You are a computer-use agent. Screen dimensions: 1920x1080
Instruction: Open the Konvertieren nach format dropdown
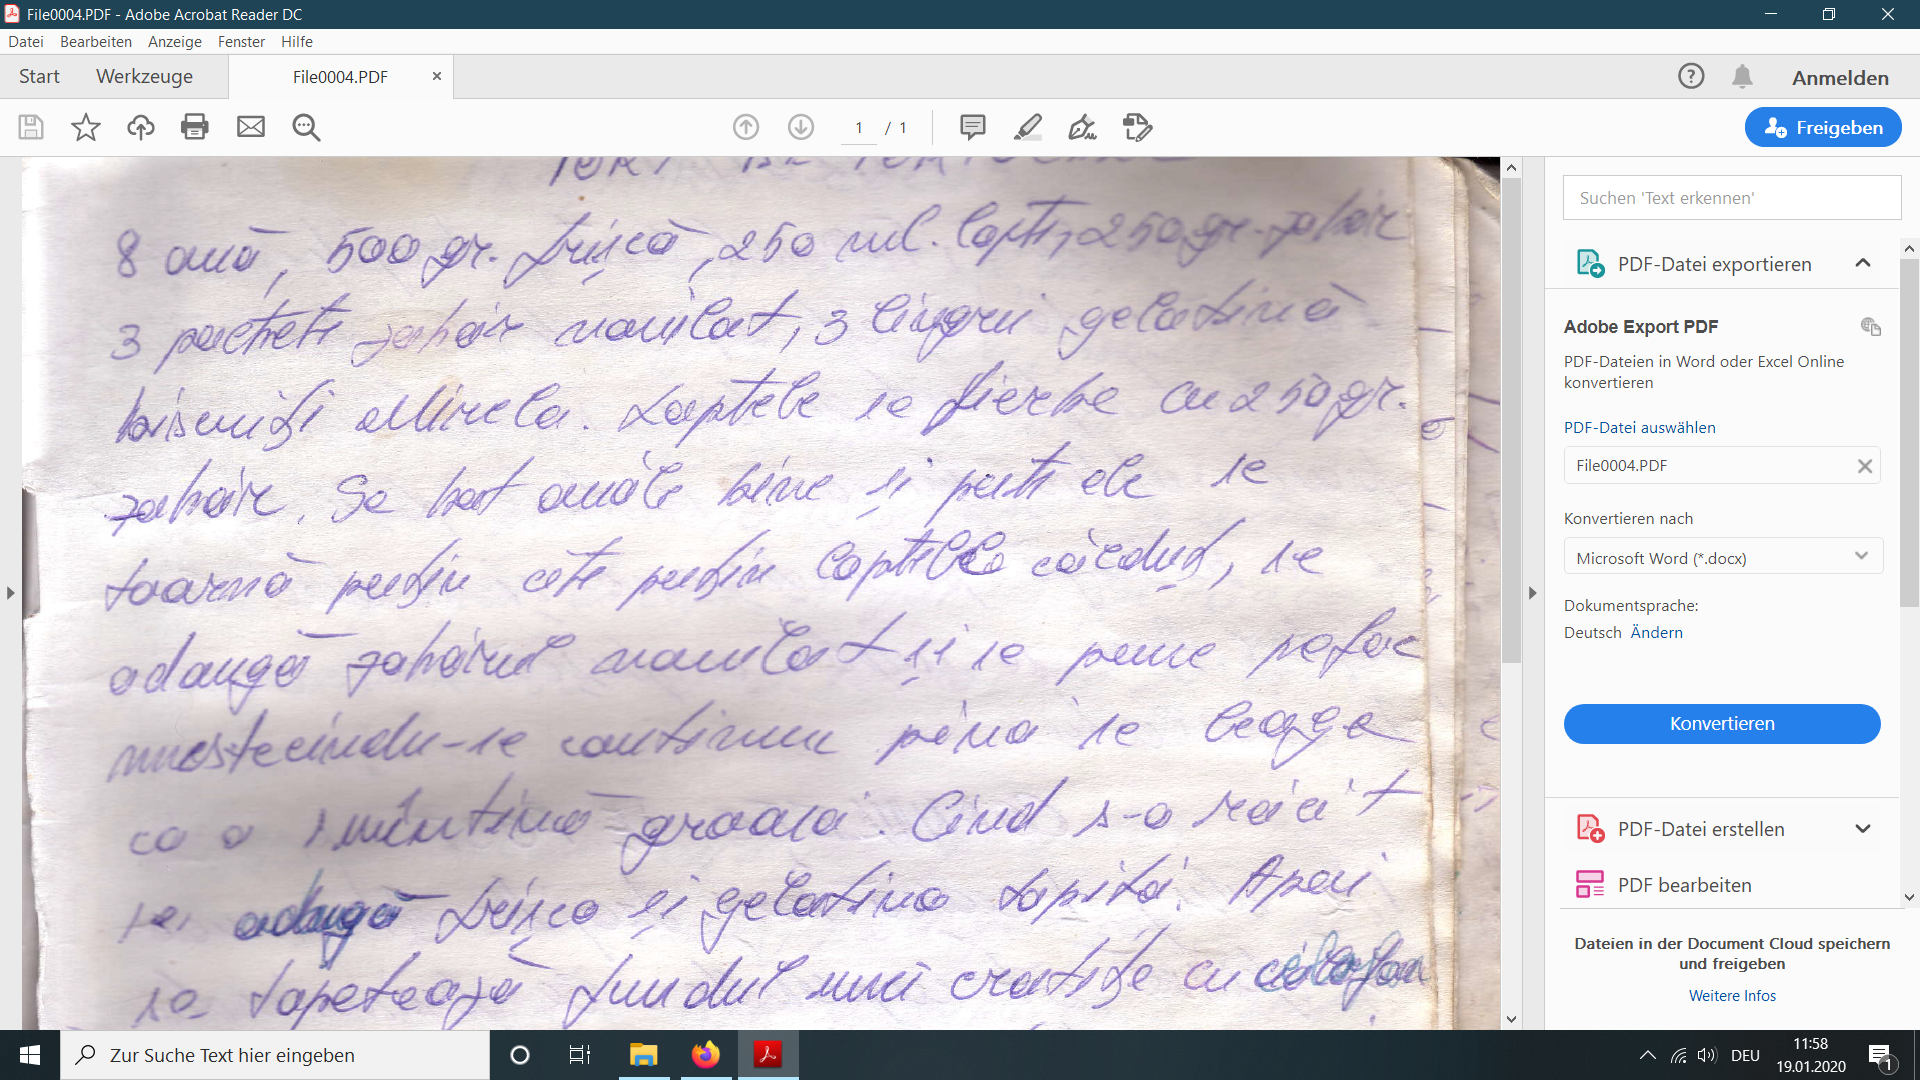click(x=1723, y=557)
